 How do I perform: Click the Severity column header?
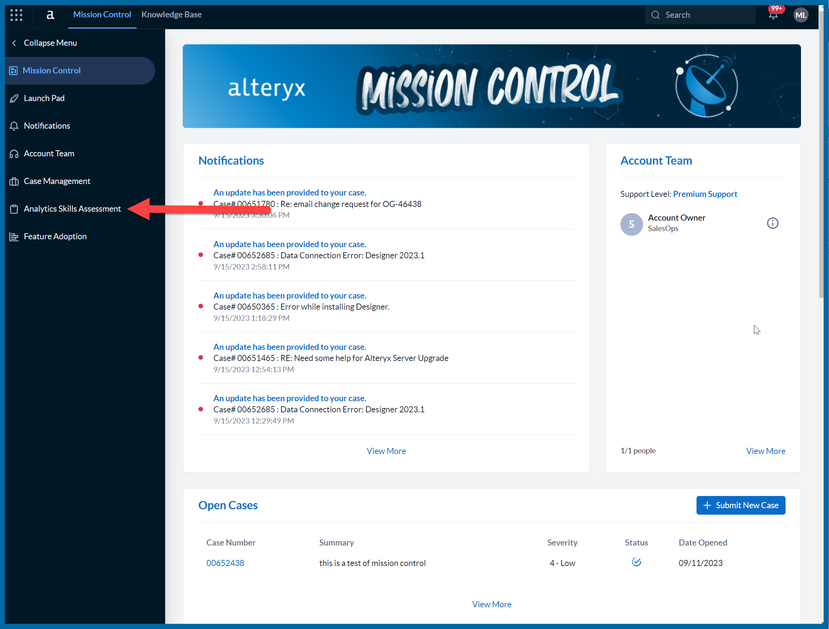562,543
